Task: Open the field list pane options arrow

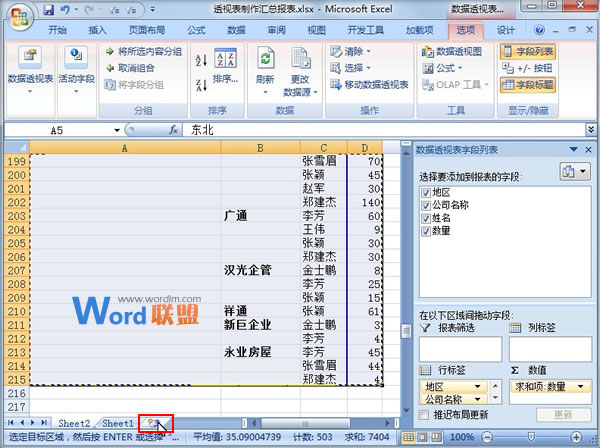Action: click(573, 150)
